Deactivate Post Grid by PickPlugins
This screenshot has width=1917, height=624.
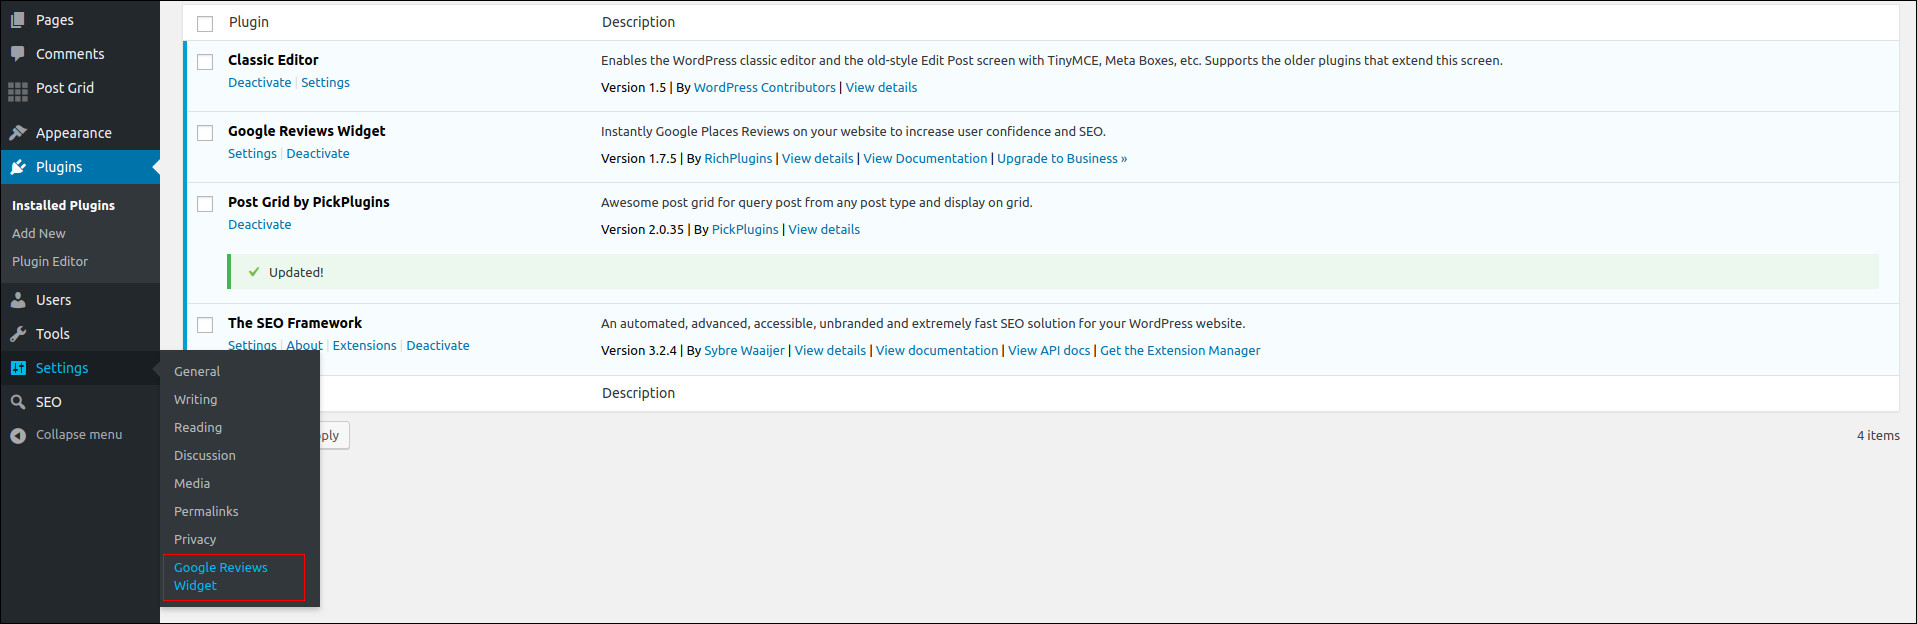click(x=260, y=225)
